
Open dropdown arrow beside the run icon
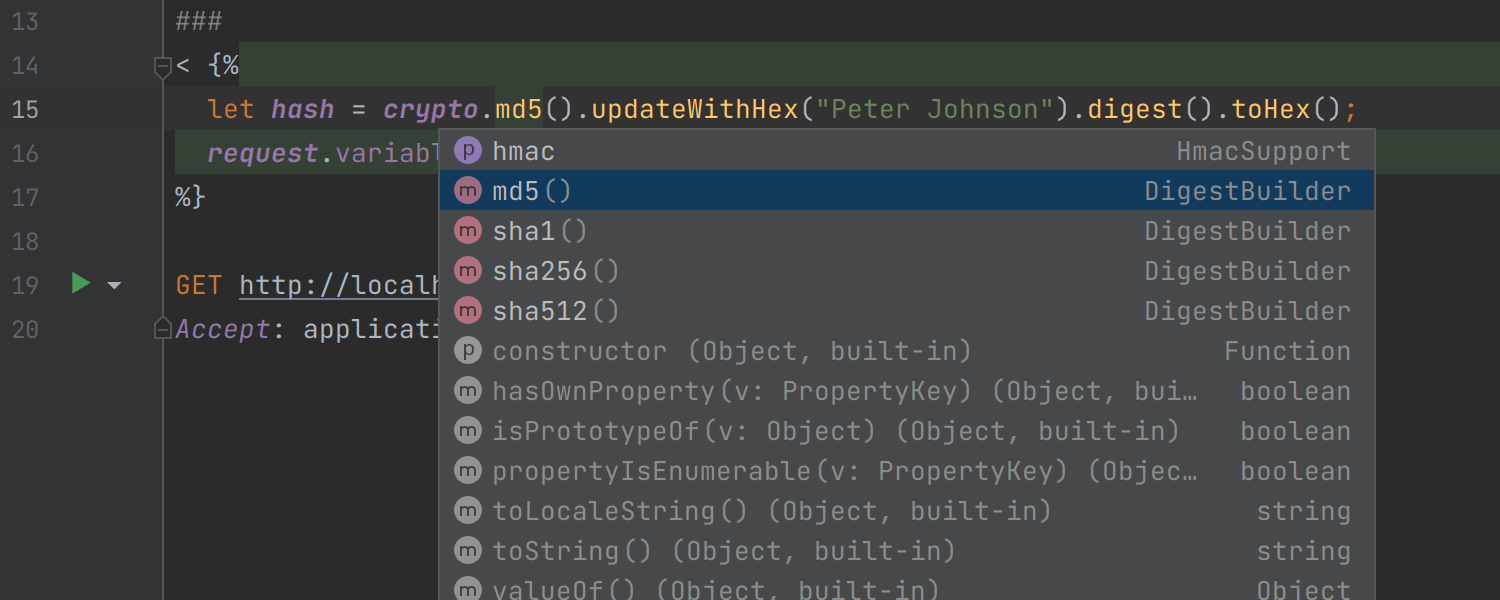pyautogui.click(x=114, y=286)
